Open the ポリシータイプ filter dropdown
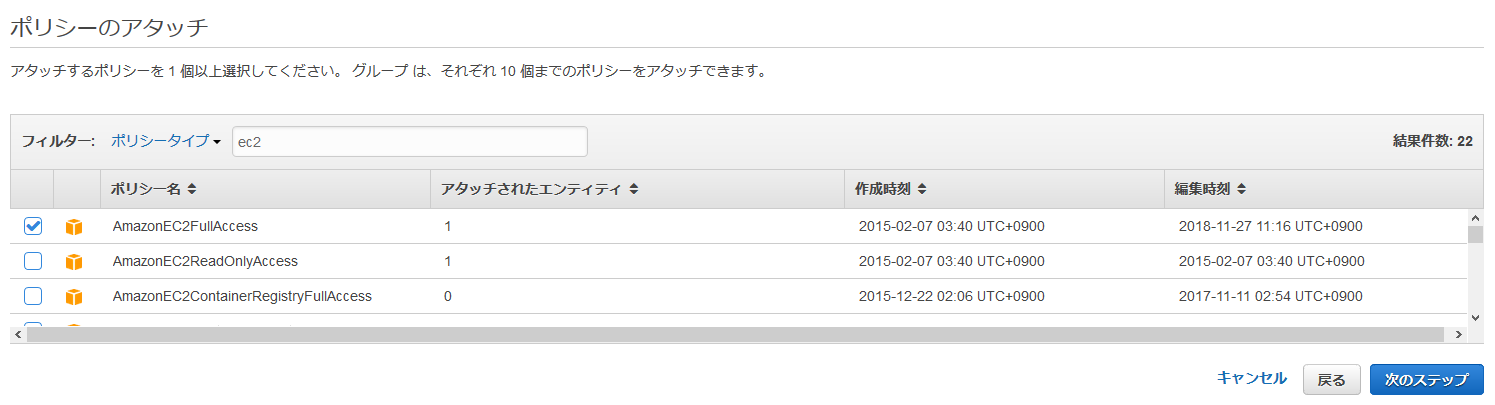This screenshot has height=405, width=1495. [165, 141]
